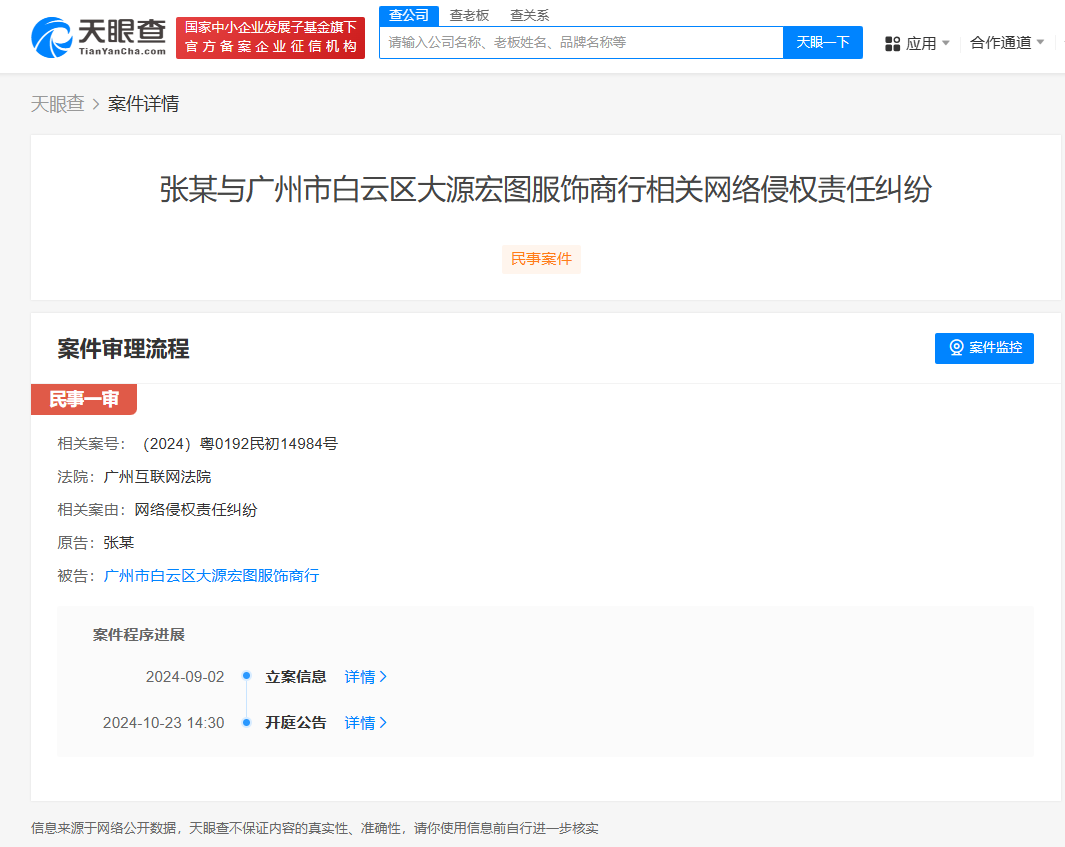Click the case title heading 张某与广州市白云区大源宏图服饰商行
1065x847 pixels.
(545, 189)
